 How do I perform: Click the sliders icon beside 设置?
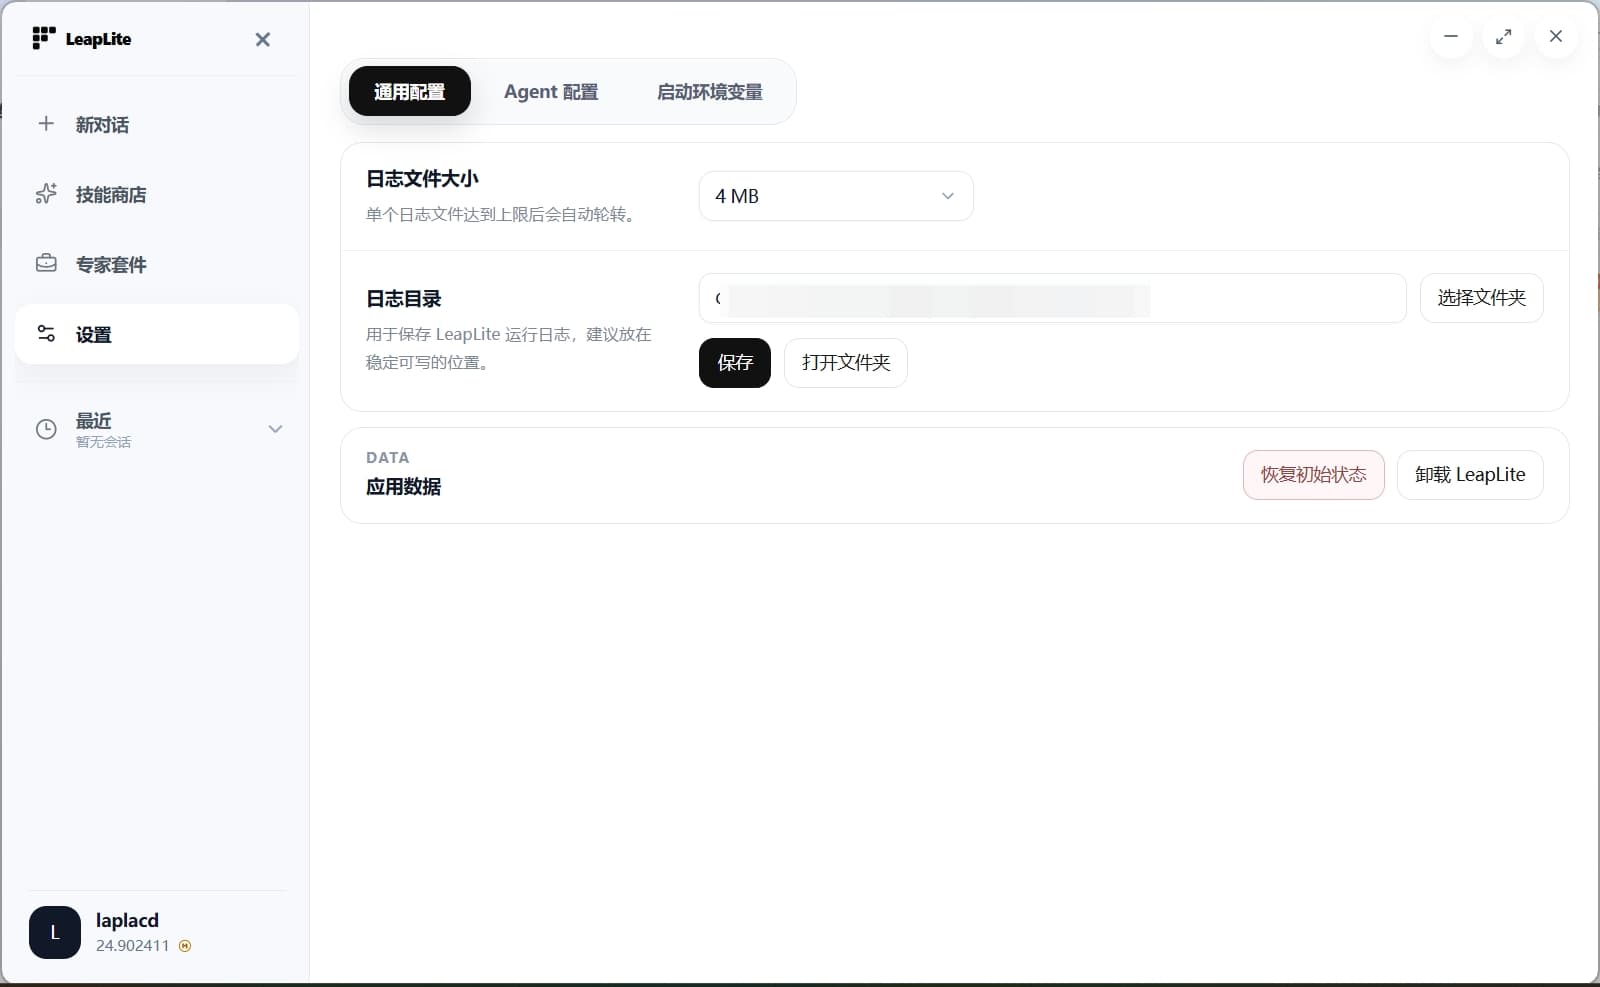coord(46,334)
